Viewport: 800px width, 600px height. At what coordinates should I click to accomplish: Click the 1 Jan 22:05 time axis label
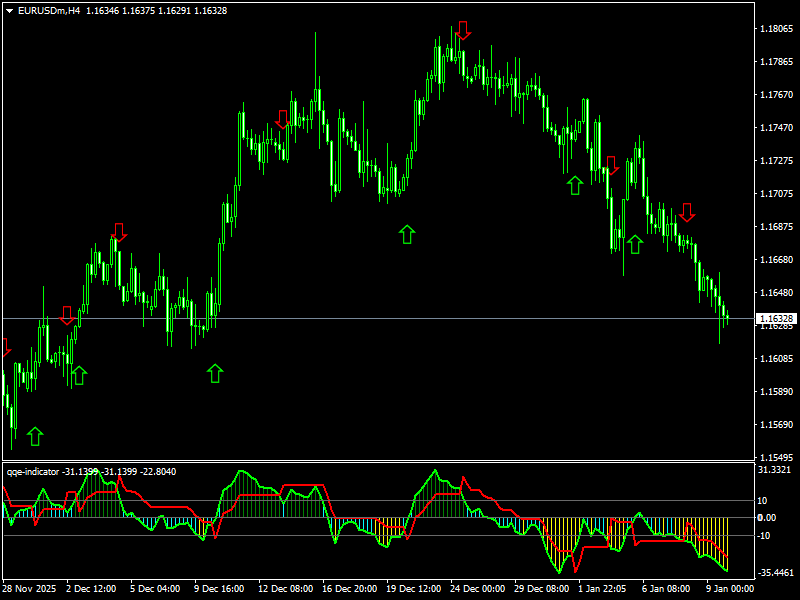[x=602, y=589]
